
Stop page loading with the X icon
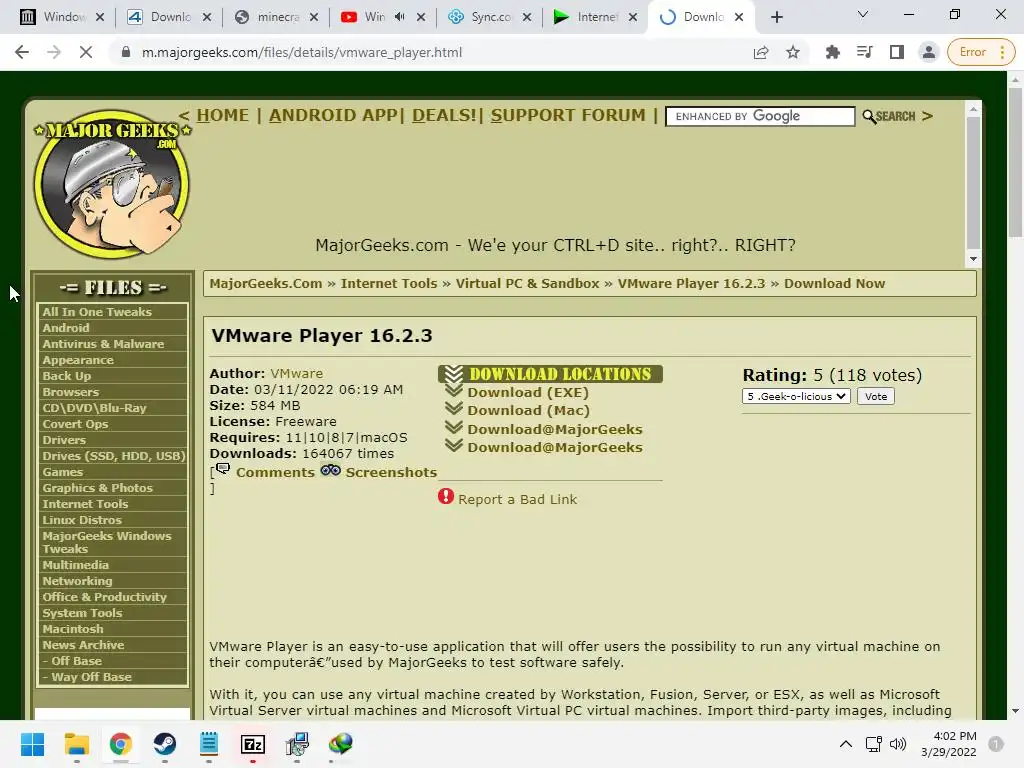(x=86, y=52)
